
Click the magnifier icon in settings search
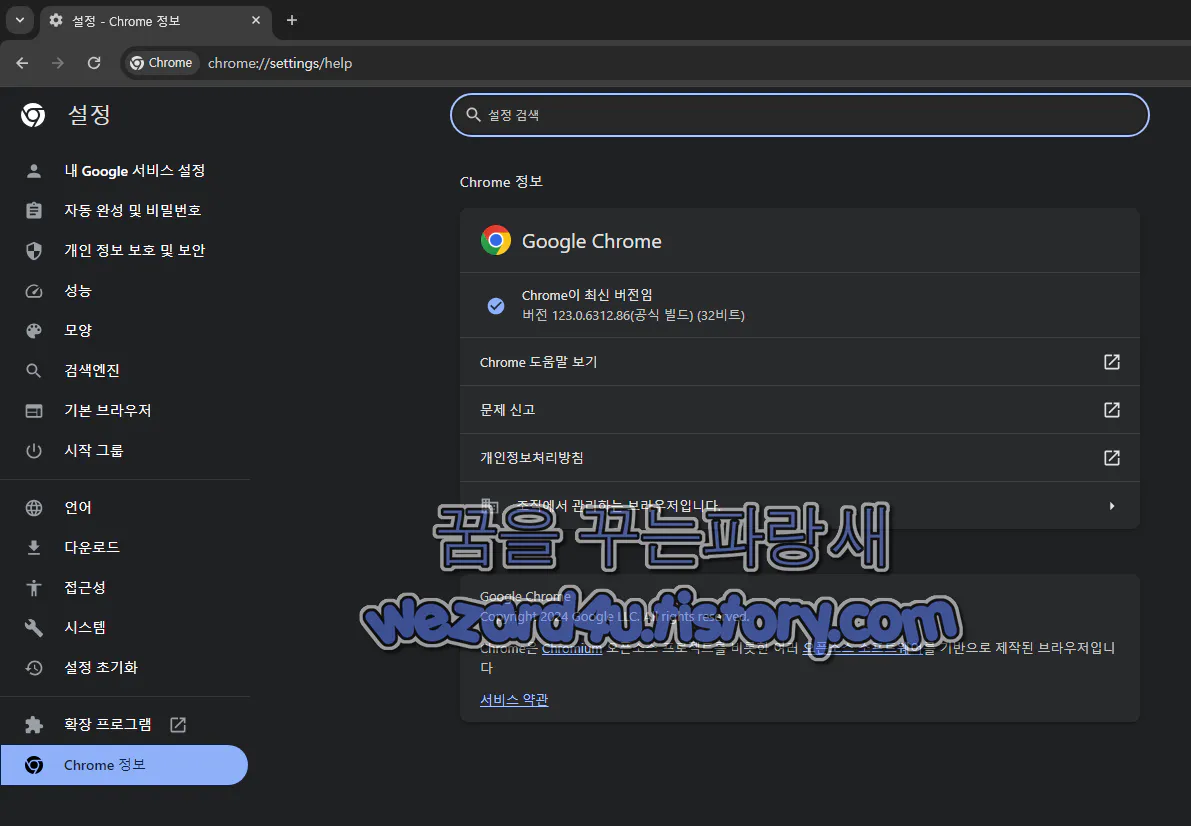tap(473, 115)
